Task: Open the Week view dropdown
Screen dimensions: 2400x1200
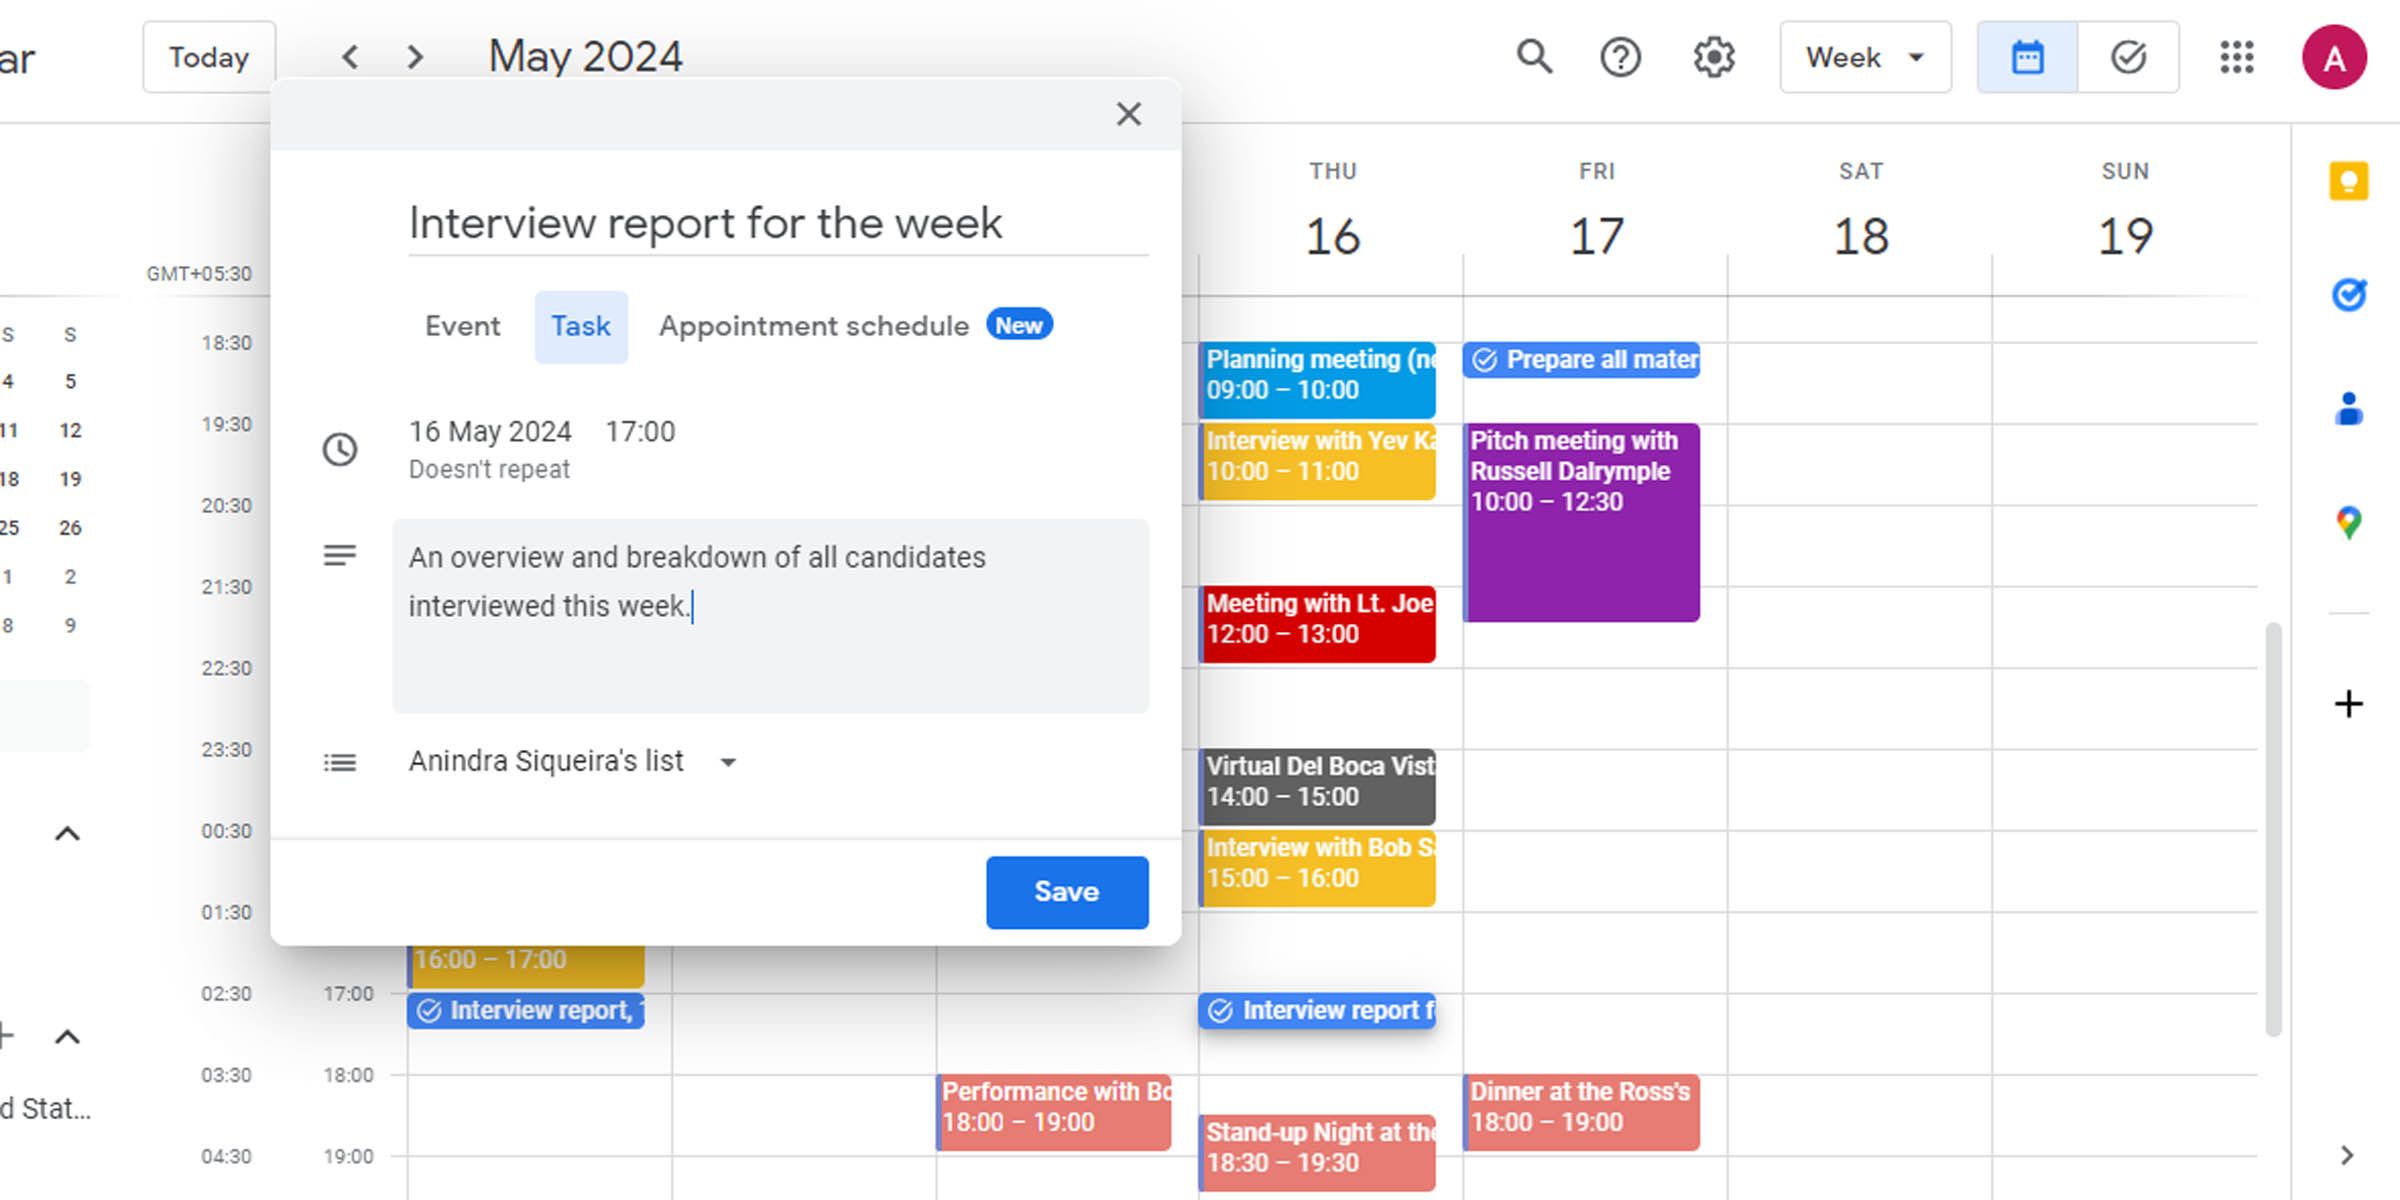Action: pos(1864,57)
